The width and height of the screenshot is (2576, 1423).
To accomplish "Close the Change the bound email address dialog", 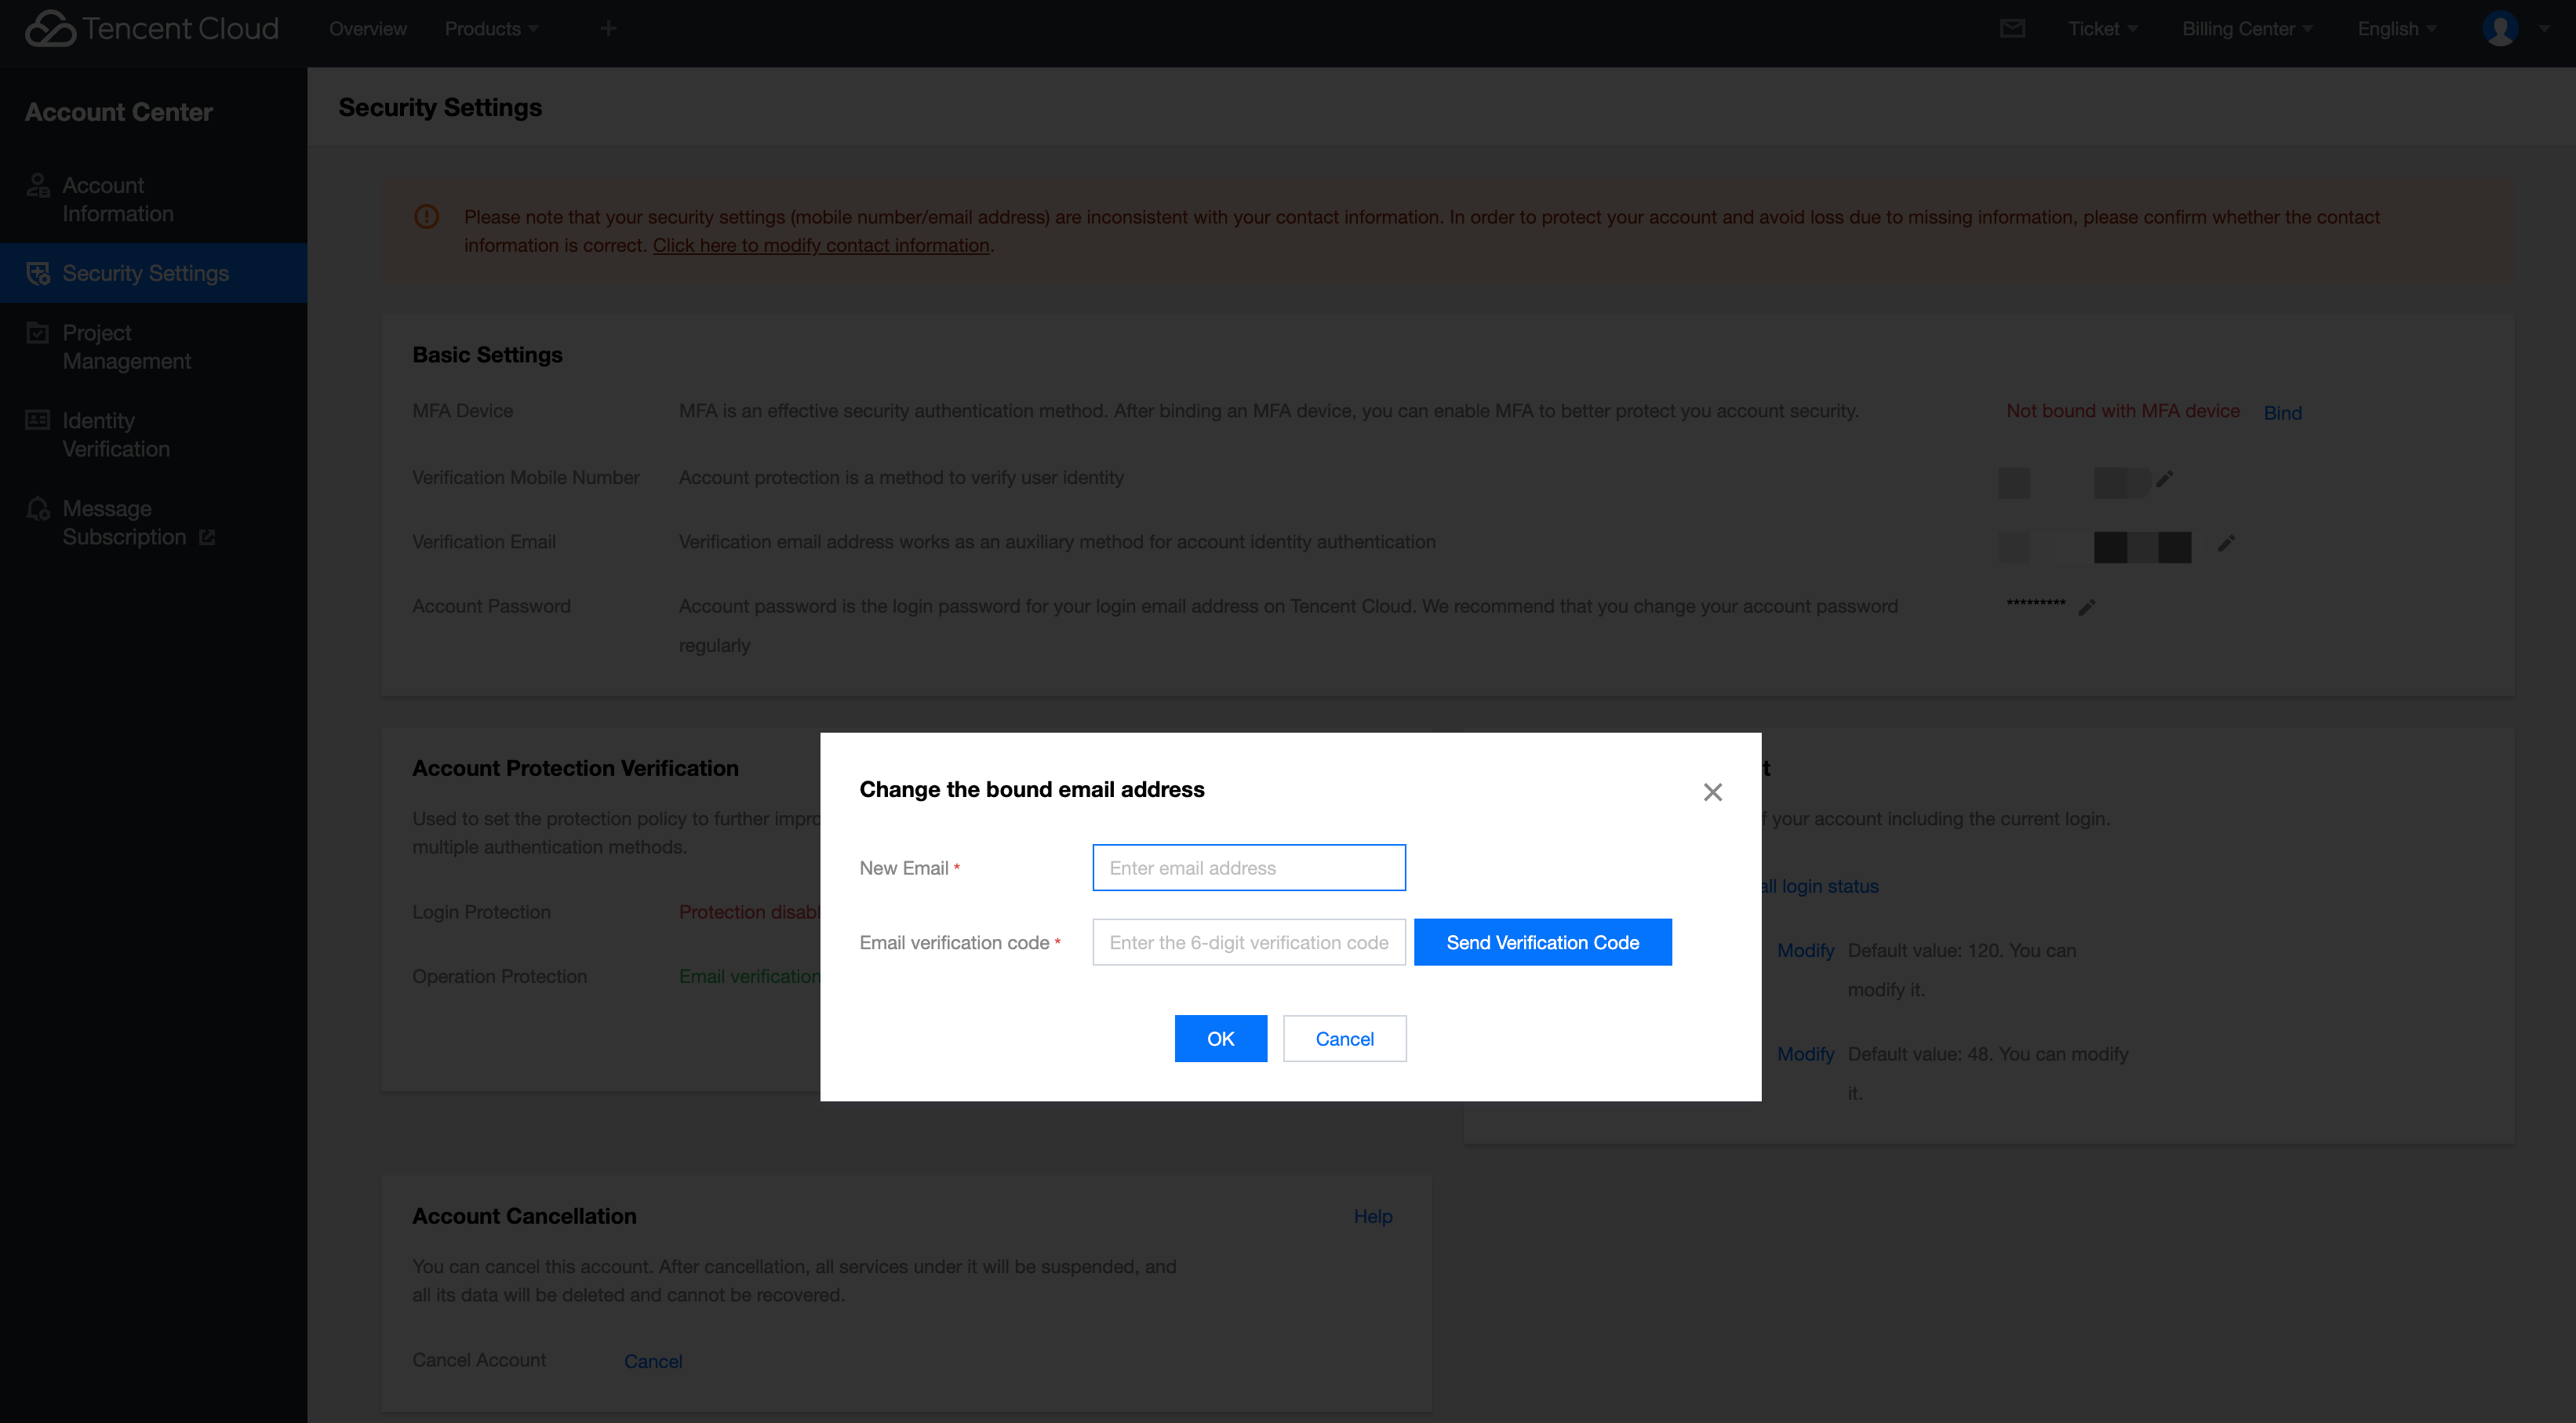I will click(x=1712, y=792).
